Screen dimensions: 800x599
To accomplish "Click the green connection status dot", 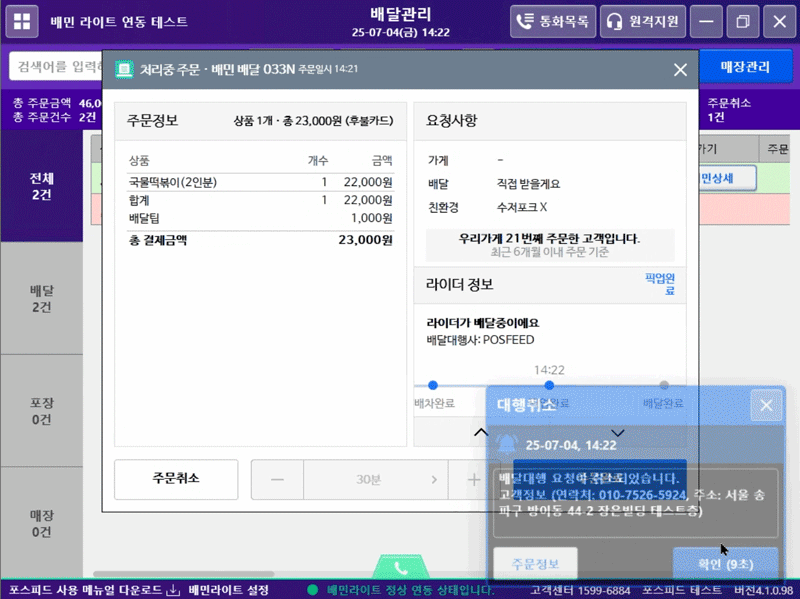I will point(313,590).
